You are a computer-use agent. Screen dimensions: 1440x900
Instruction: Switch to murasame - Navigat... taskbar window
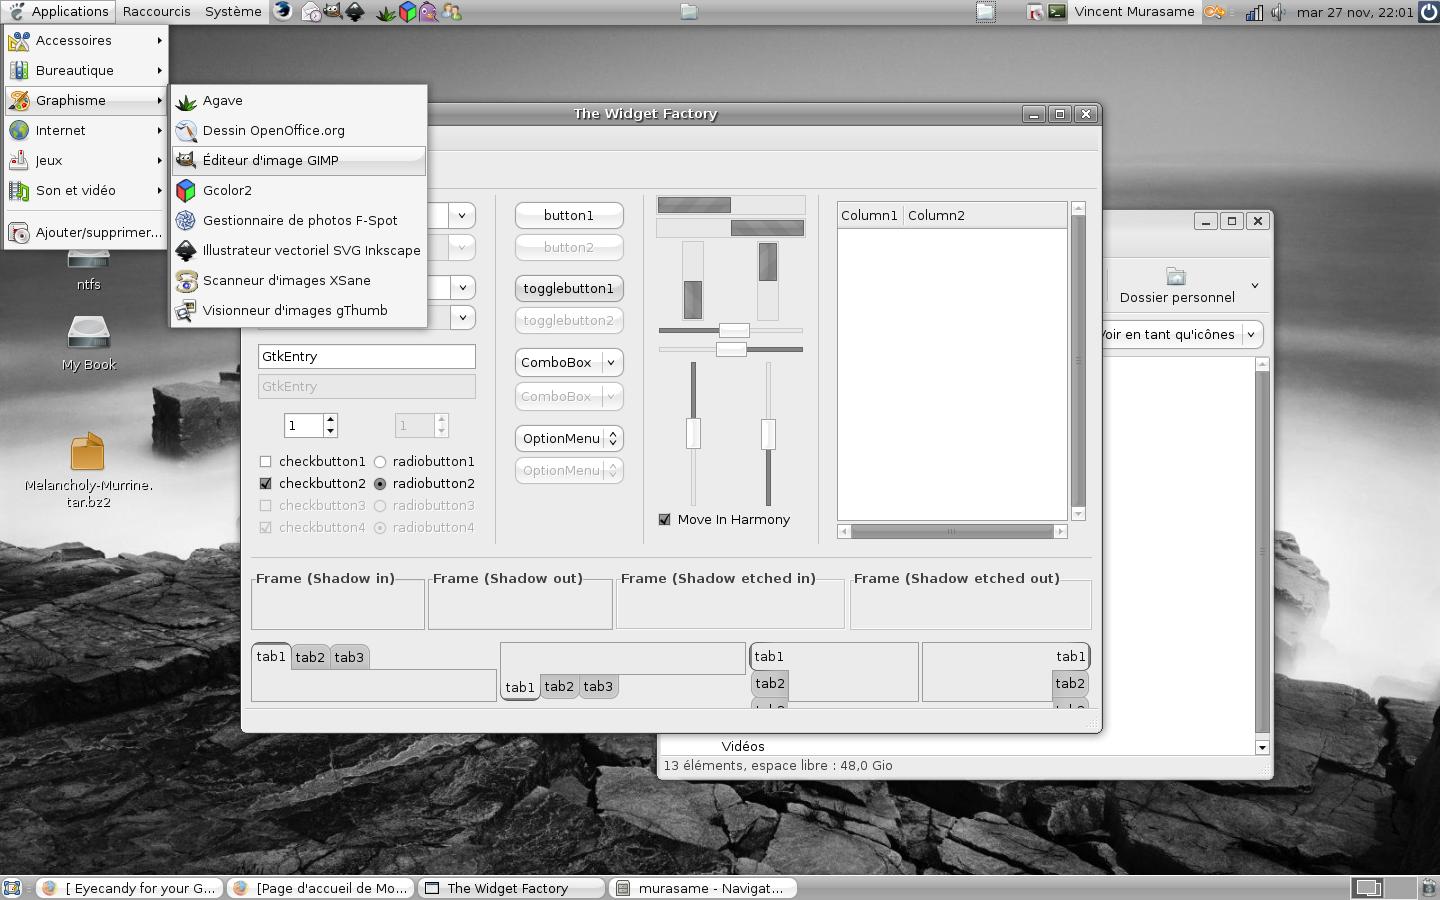pos(703,888)
